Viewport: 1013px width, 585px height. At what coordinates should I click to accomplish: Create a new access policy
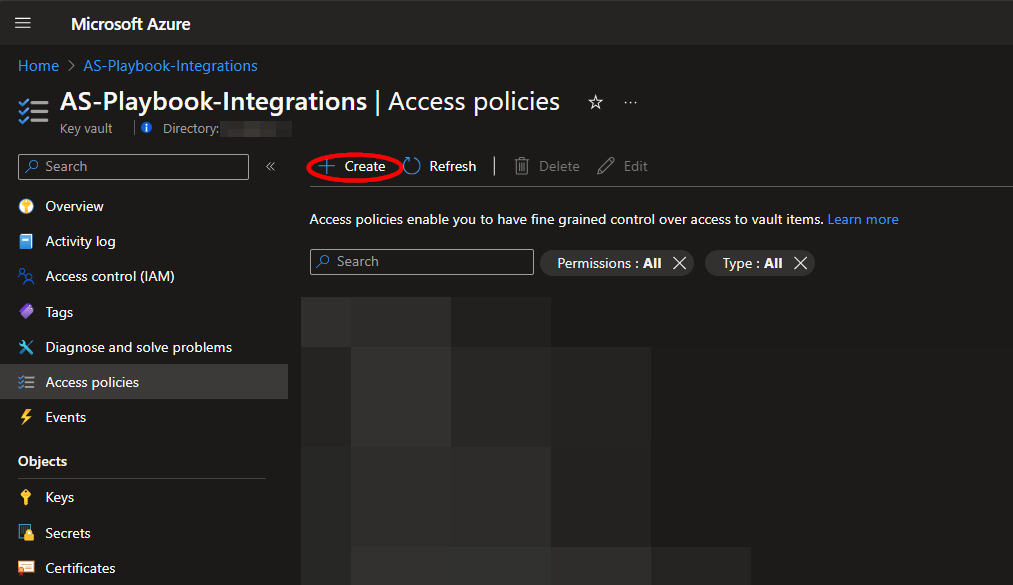pyautogui.click(x=353, y=167)
